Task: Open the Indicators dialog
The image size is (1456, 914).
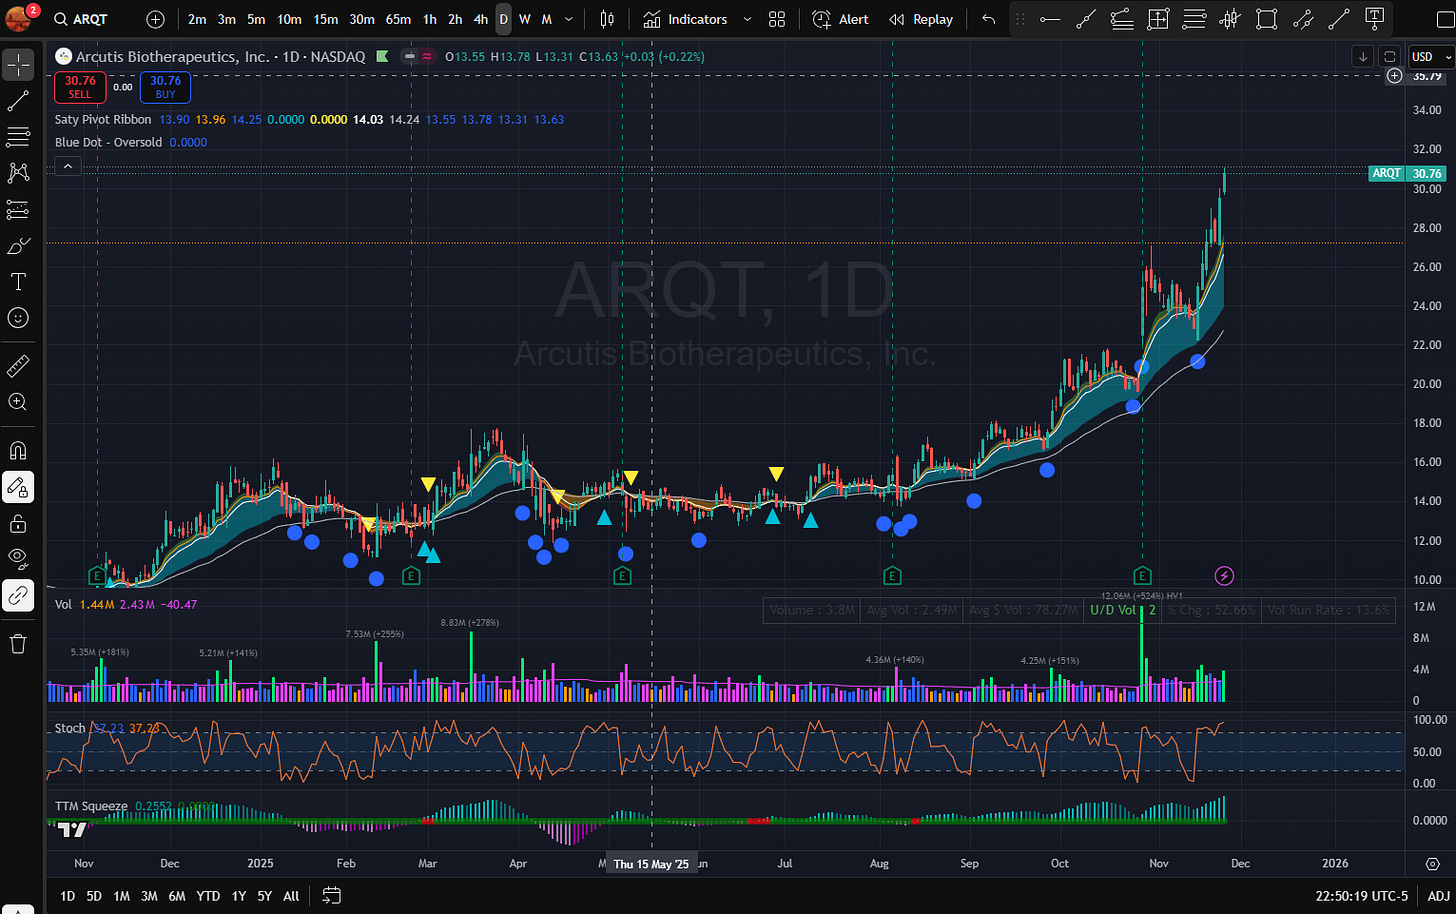Action: point(685,19)
